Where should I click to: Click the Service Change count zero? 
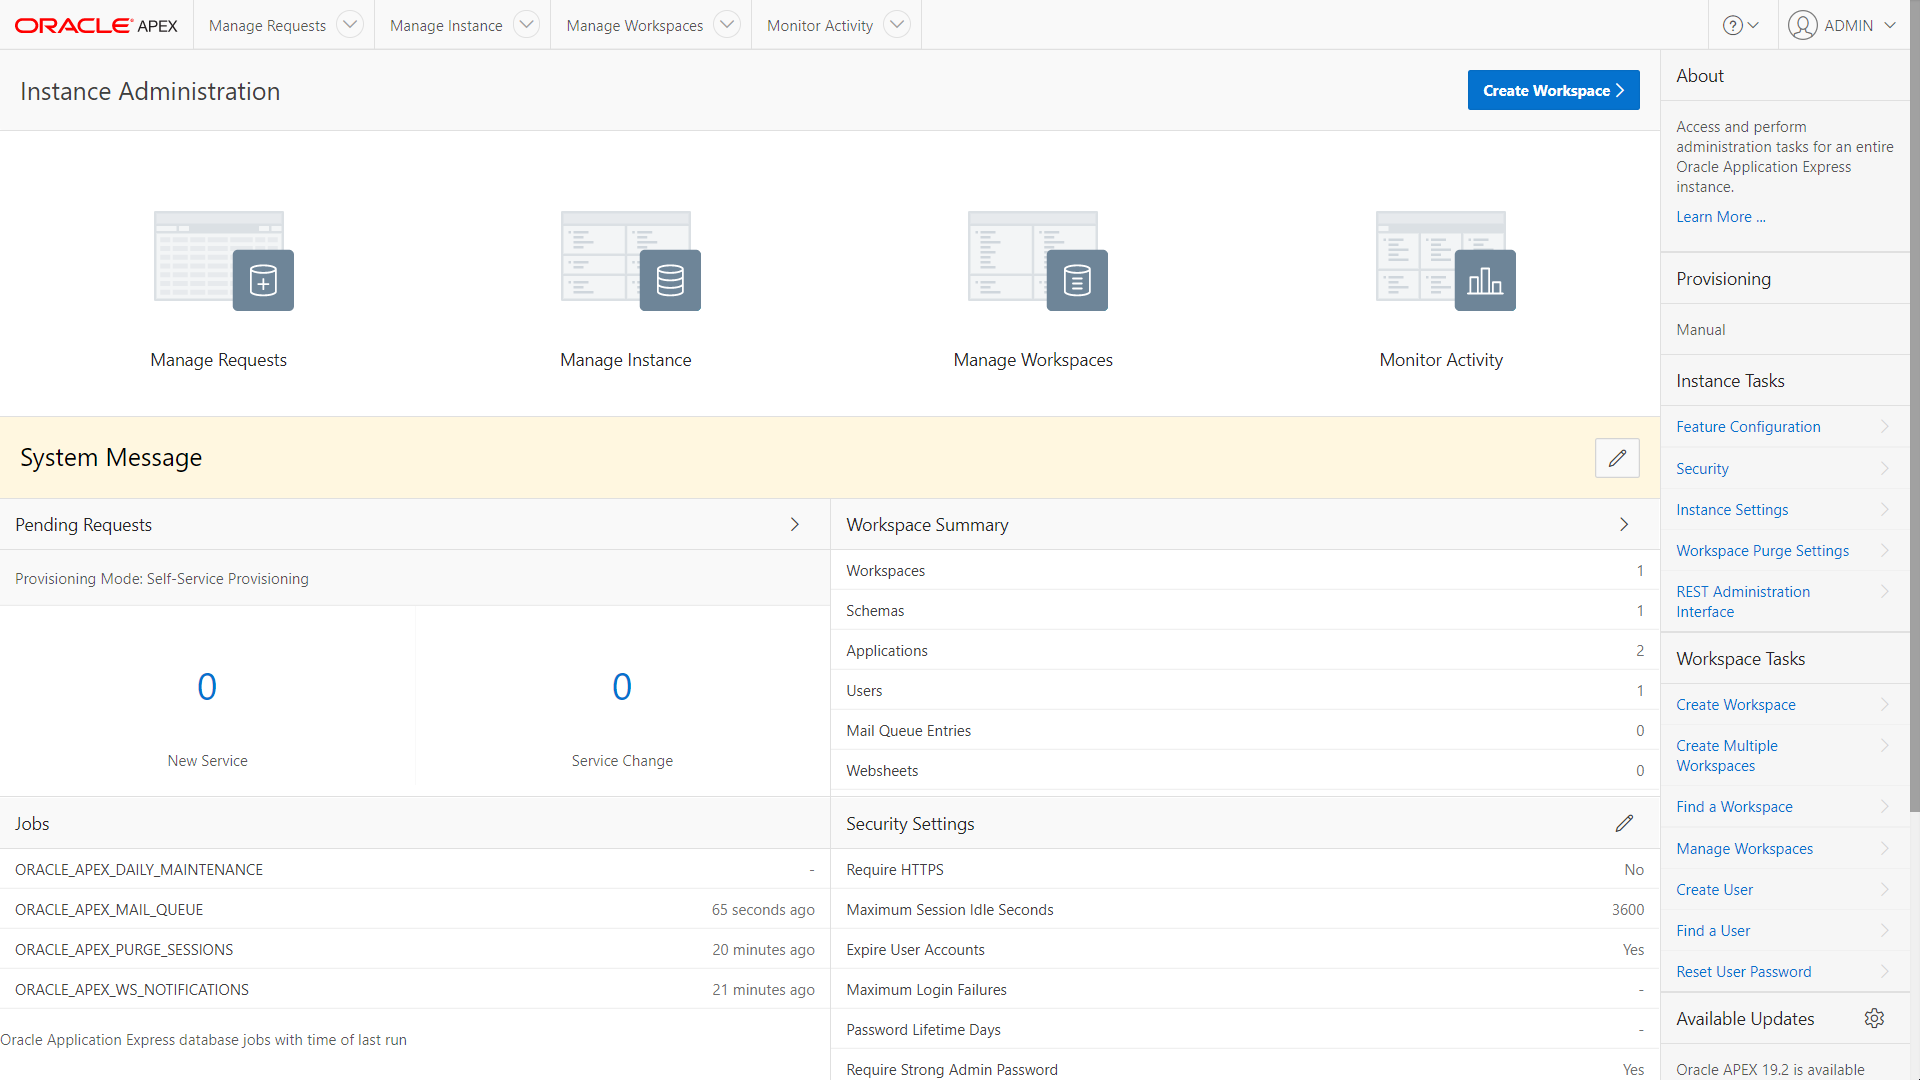(622, 687)
